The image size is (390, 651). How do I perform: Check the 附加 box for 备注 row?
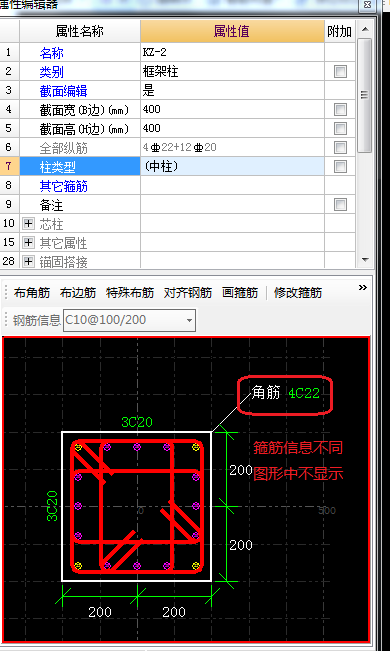coord(340,205)
